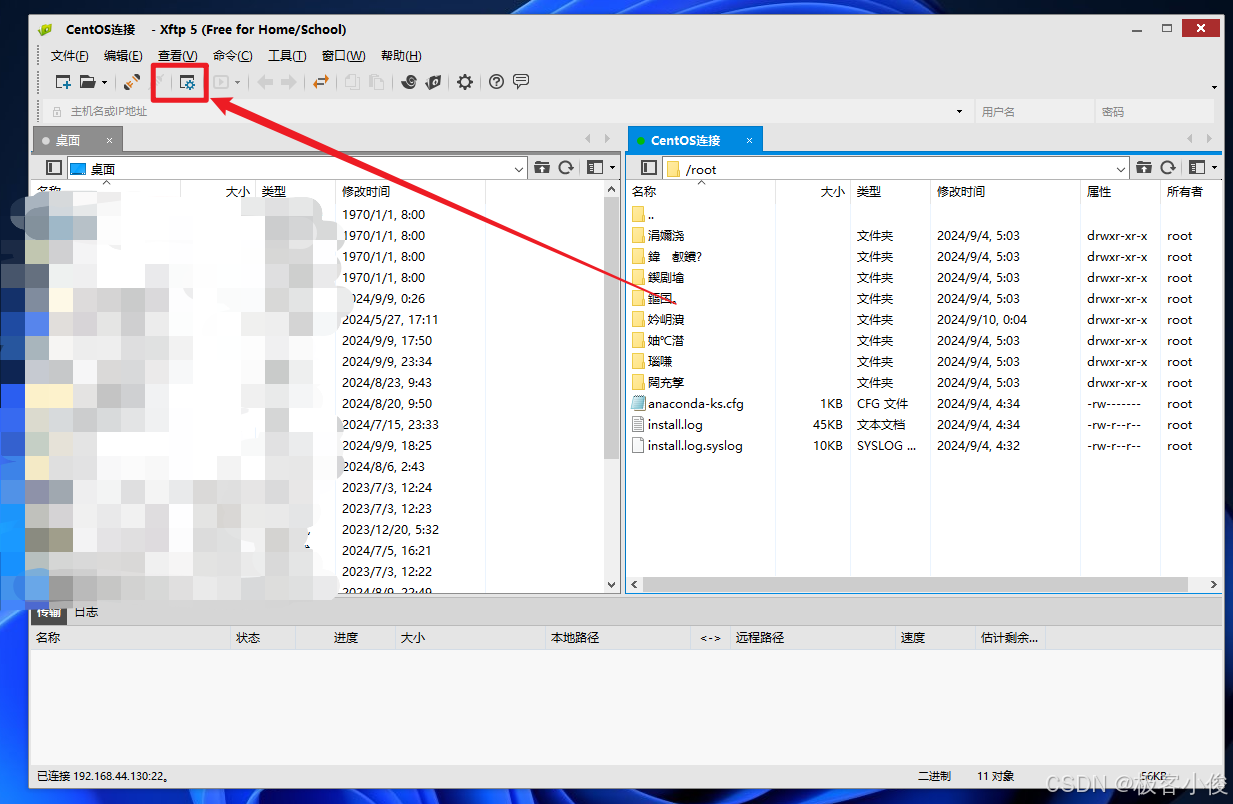Expand the toolbar overflow arrow at right

pos(1214,87)
